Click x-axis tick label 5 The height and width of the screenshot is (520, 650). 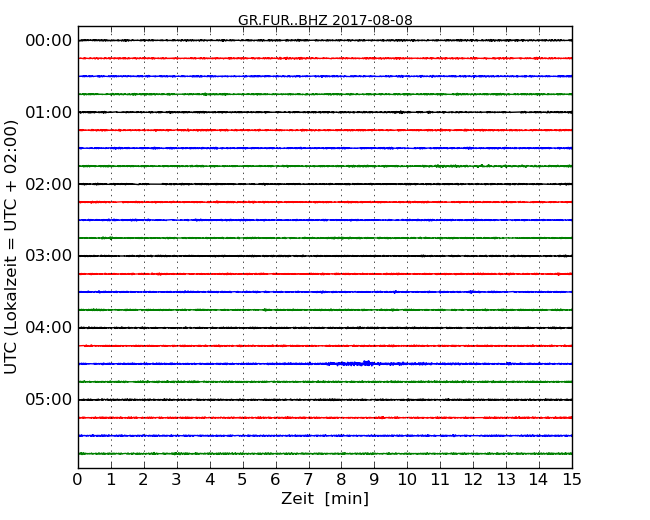(242, 480)
